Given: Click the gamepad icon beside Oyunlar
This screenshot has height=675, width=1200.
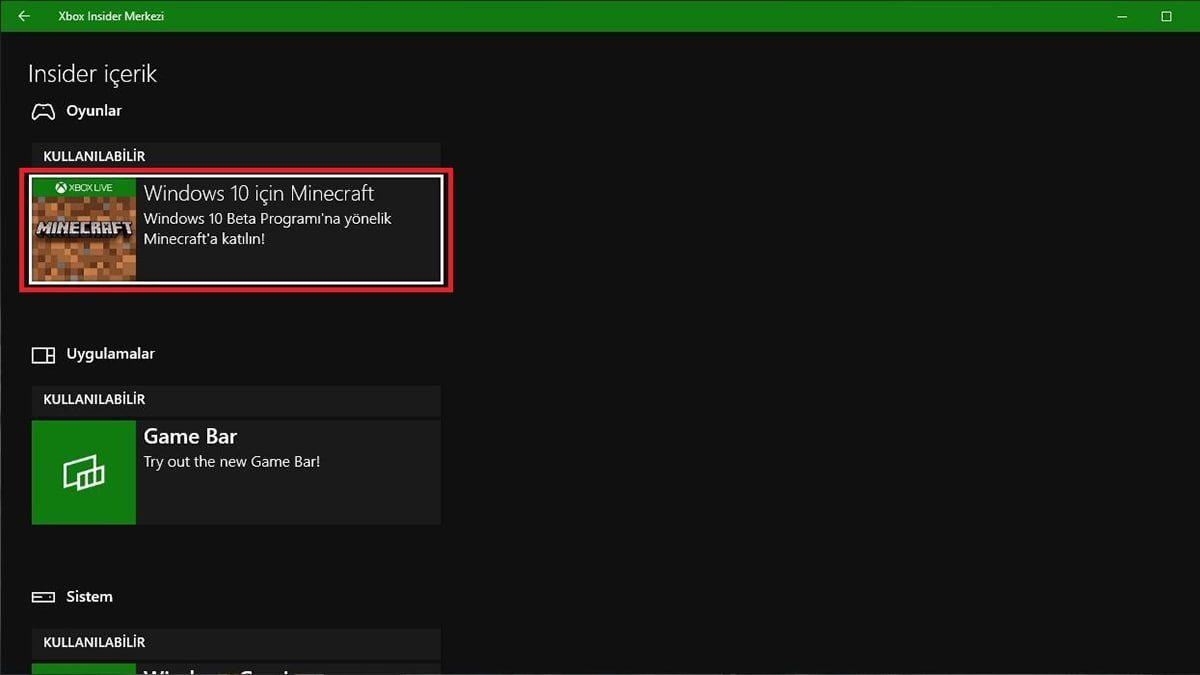Looking at the screenshot, I should pyautogui.click(x=42, y=111).
